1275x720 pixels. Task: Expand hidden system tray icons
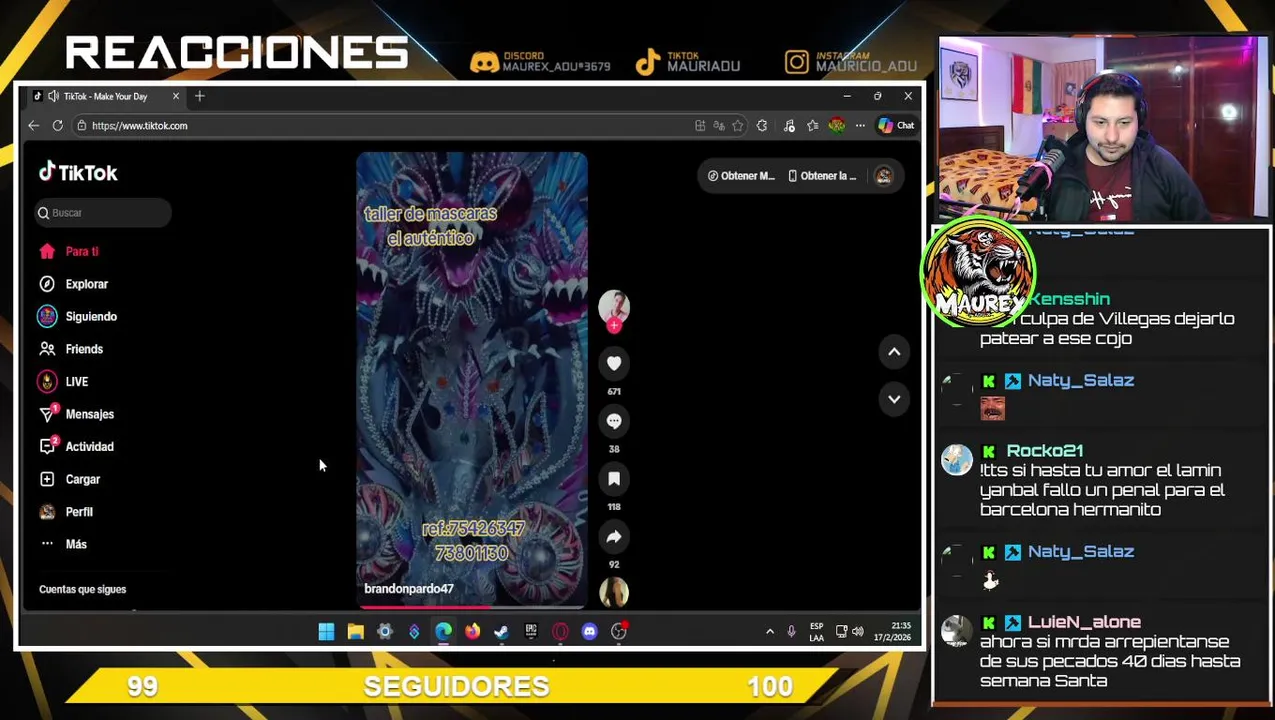click(769, 631)
